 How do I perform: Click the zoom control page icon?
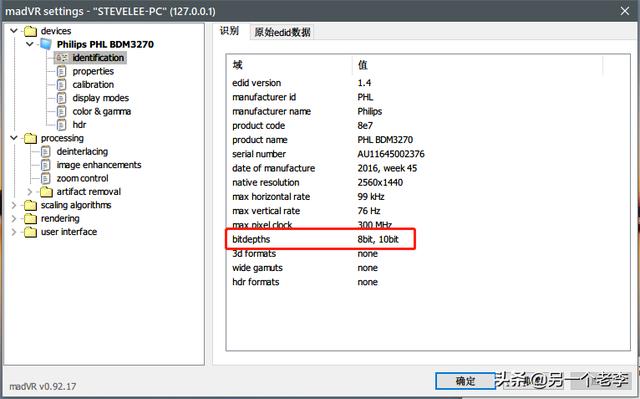[x=46, y=179]
